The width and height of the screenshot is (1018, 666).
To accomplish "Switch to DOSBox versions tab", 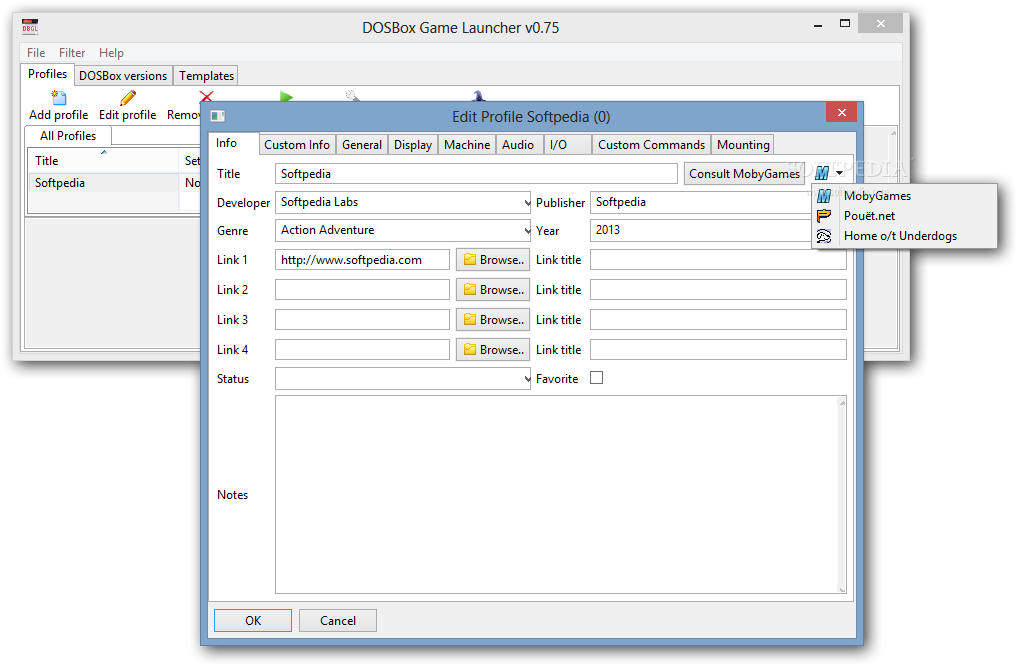I will tap(123, 76).
